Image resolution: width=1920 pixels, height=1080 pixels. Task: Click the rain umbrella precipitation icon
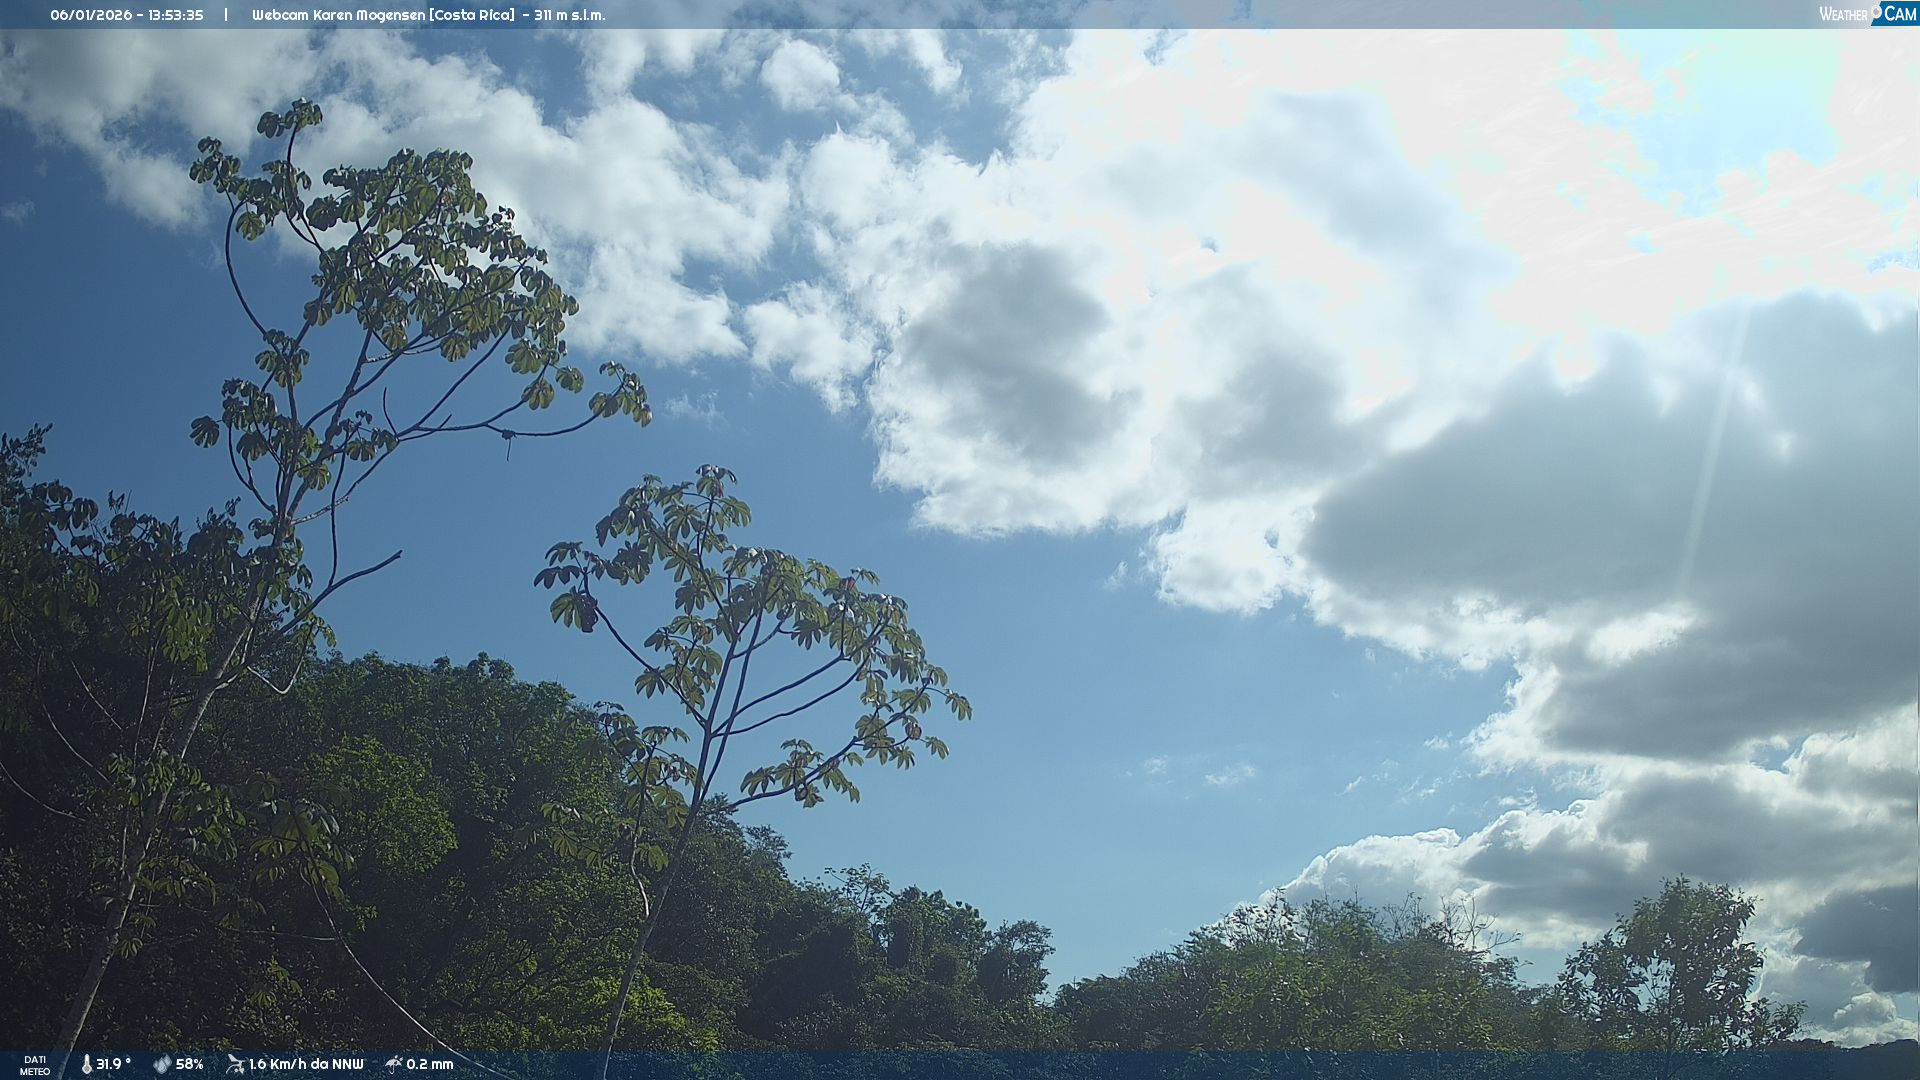click(x=394, y=1064)
